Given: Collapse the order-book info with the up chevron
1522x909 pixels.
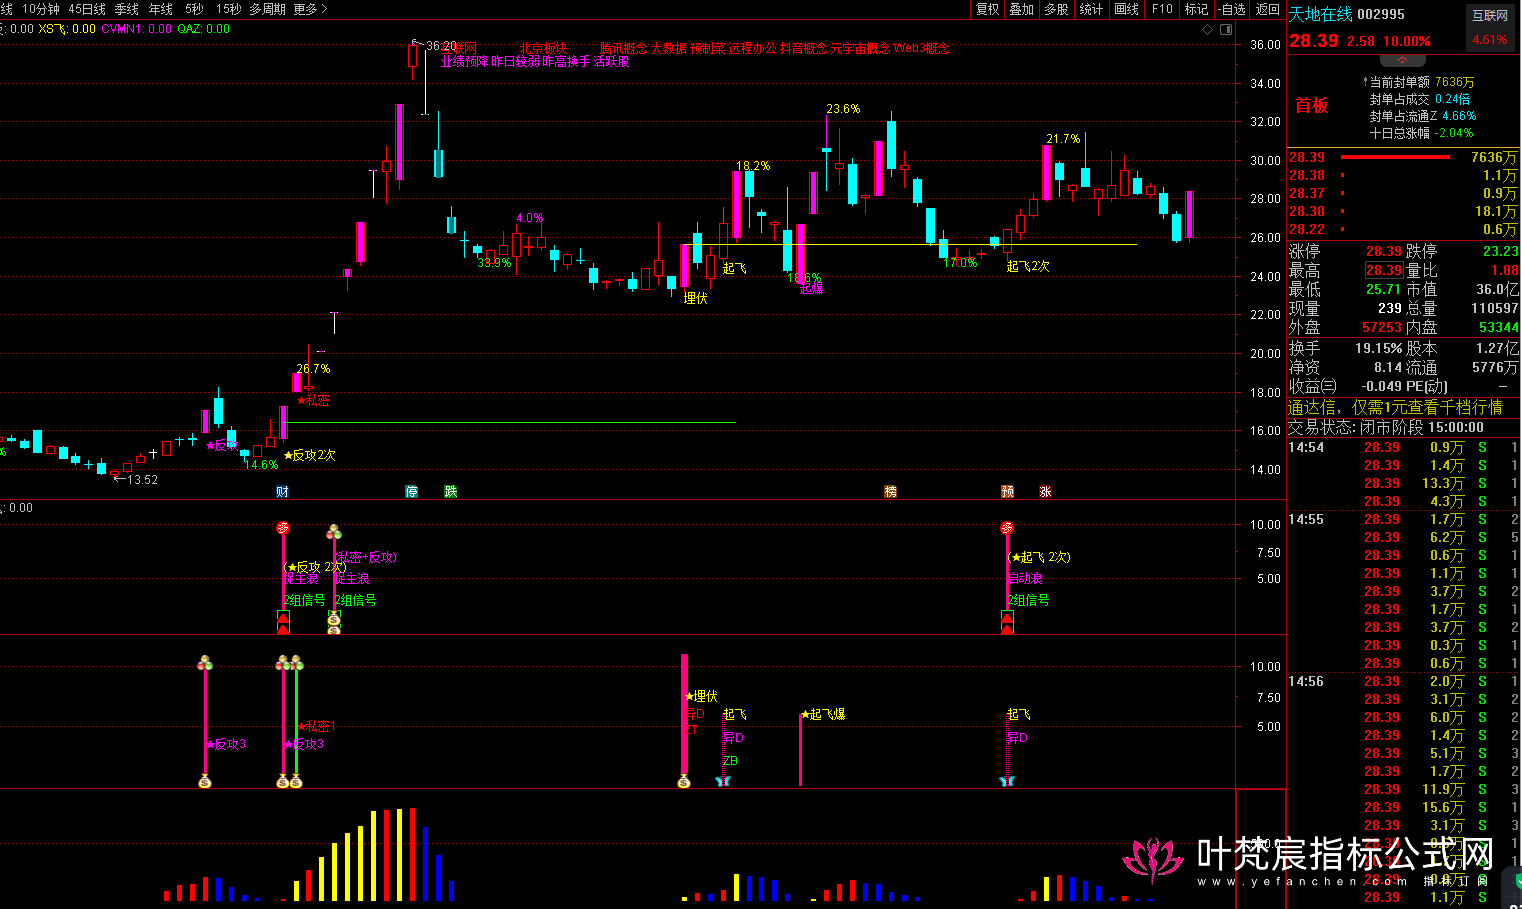Looking at the screenshot, I should (1402, 60).
